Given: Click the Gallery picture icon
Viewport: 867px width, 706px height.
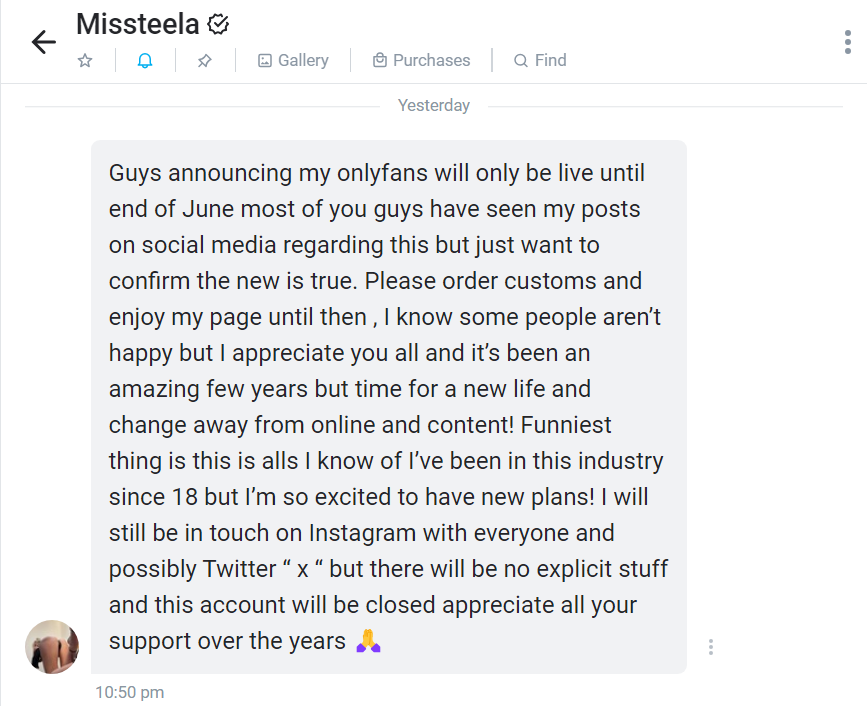Looking at the screenshot, I should point(265,61).
